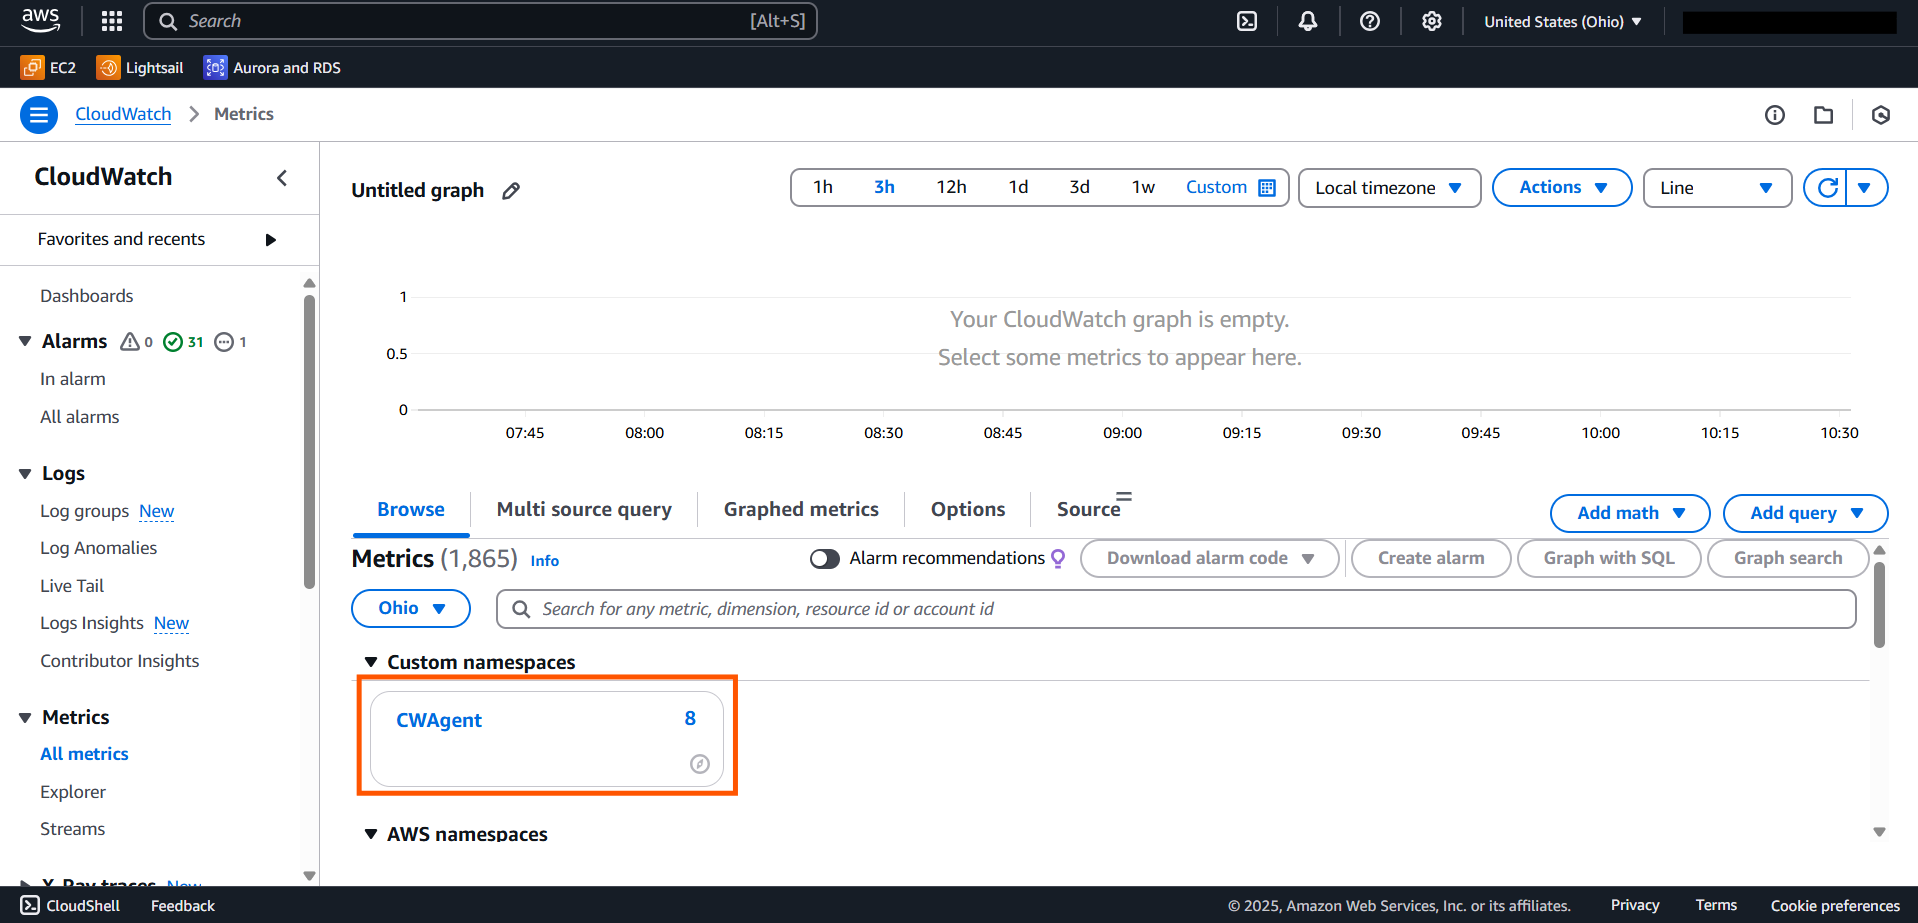
Task: Collapse the CloudWatch sidebar arrow
Action: coord(282,178)
